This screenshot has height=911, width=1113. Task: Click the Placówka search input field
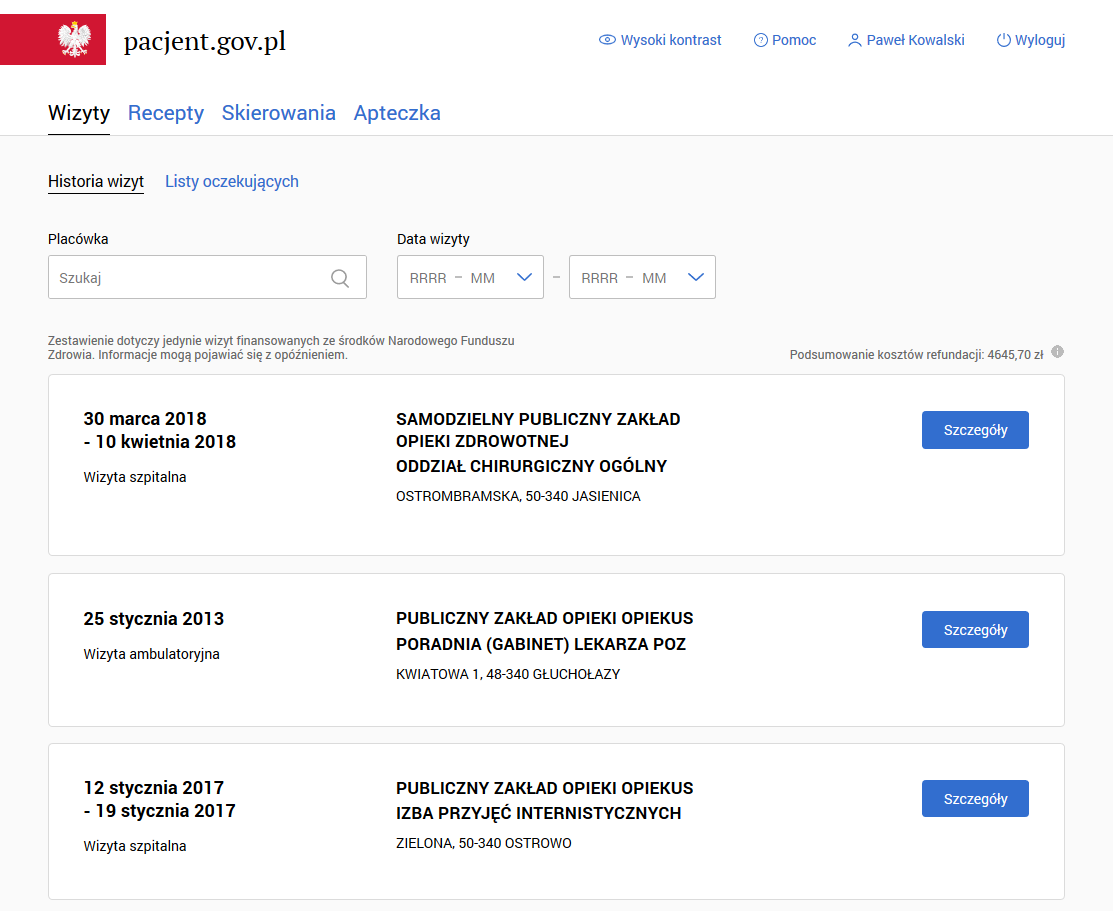pos(190,277)
